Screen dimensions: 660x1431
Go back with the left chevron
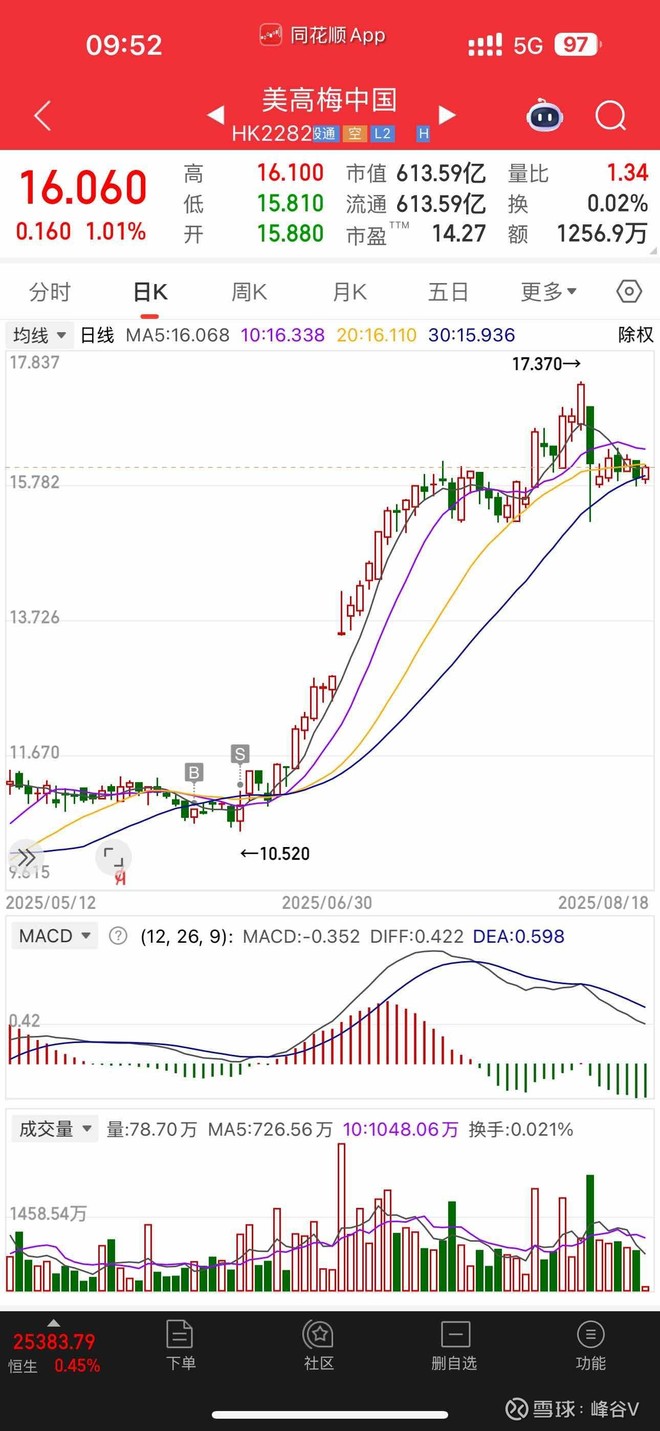coord(42,116)
